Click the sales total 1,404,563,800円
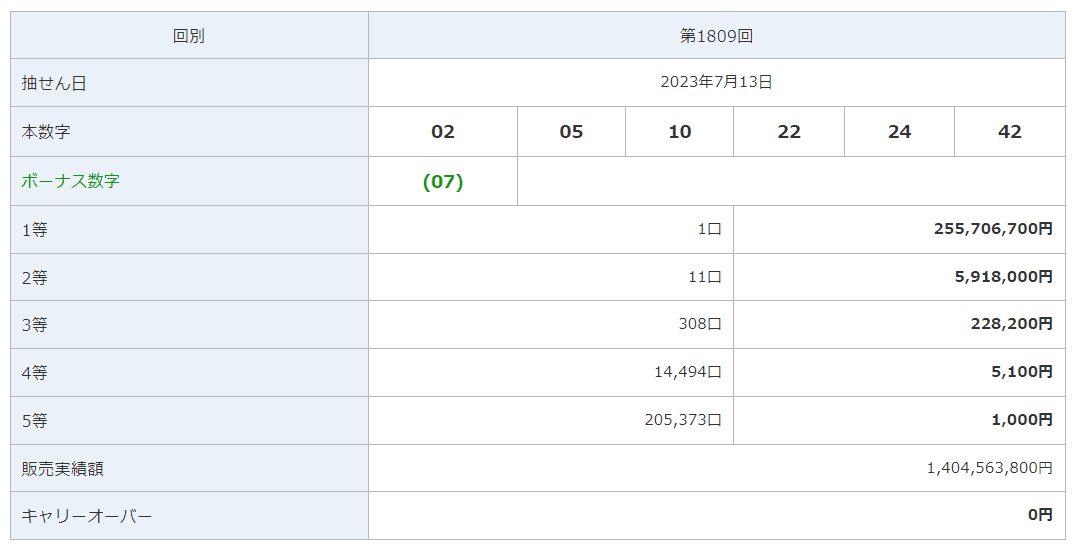The width and height of the screenshot is (1079, 553). (989, 468)
